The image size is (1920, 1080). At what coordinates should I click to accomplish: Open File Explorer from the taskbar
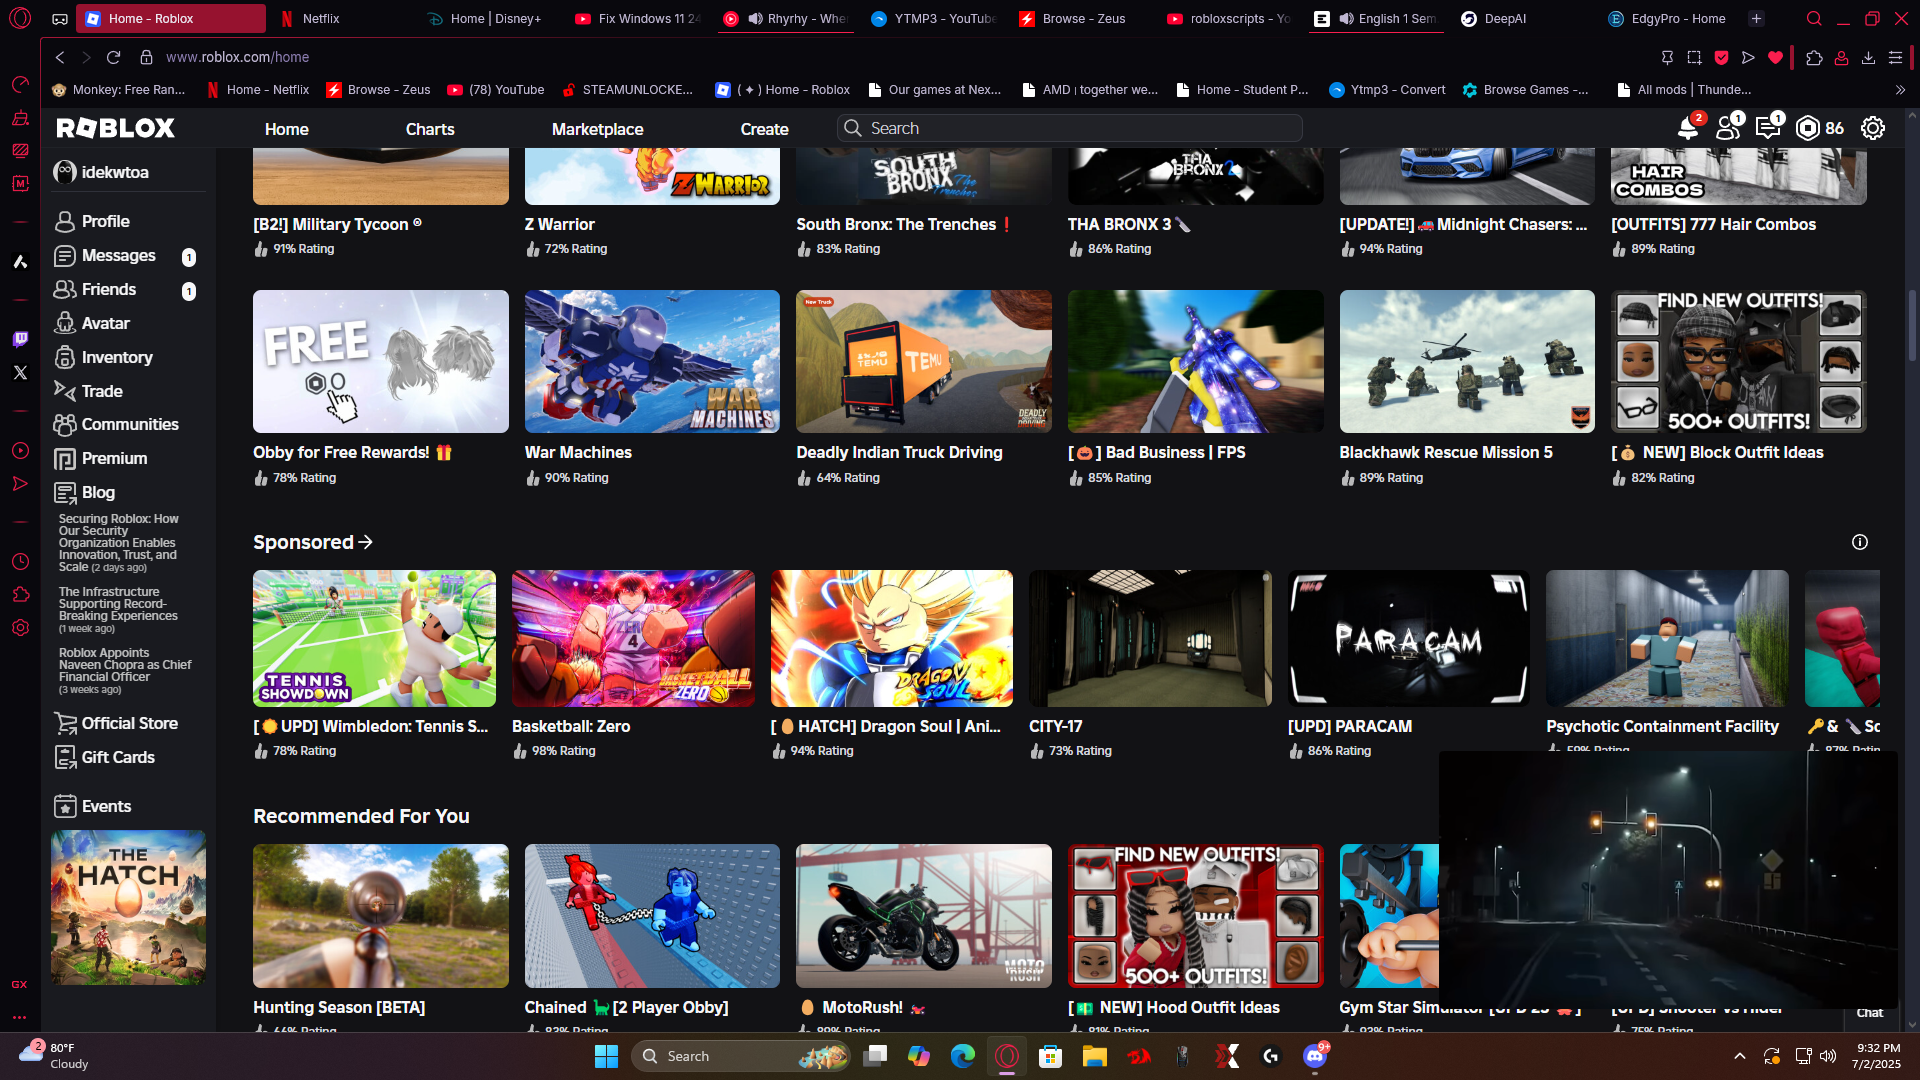(x=1094, y=1056)
